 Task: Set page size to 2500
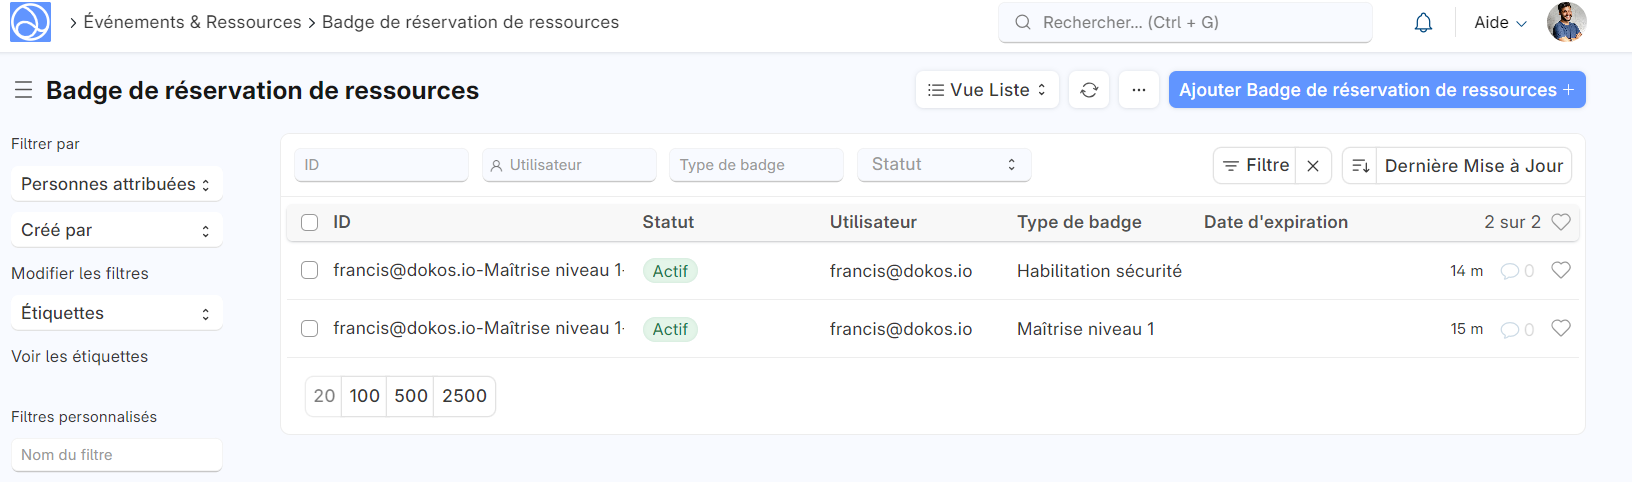465,396
